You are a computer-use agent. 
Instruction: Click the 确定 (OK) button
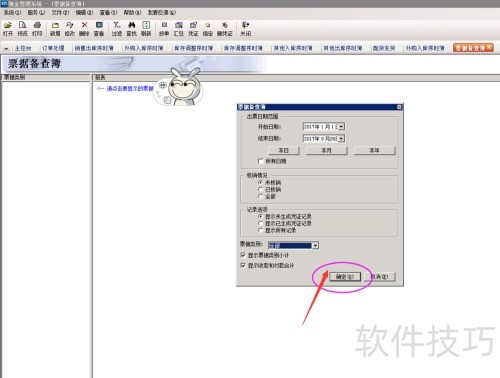point(345,277)
